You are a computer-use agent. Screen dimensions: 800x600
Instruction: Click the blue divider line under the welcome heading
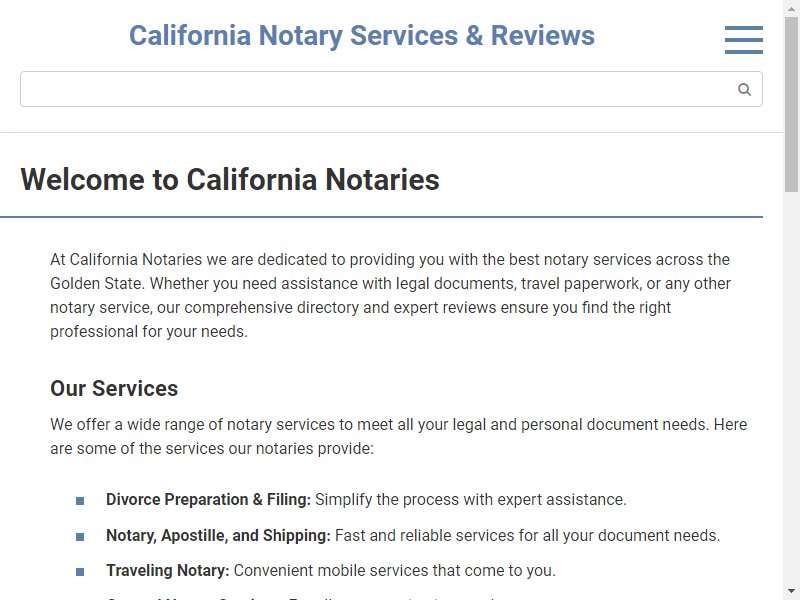[x=381, y=217]
